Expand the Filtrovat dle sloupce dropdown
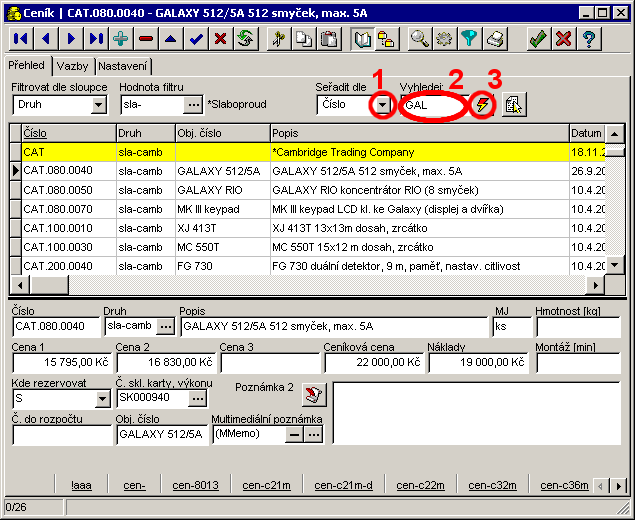The width and height of the screenshot is (635, 520). coord(98,104)
